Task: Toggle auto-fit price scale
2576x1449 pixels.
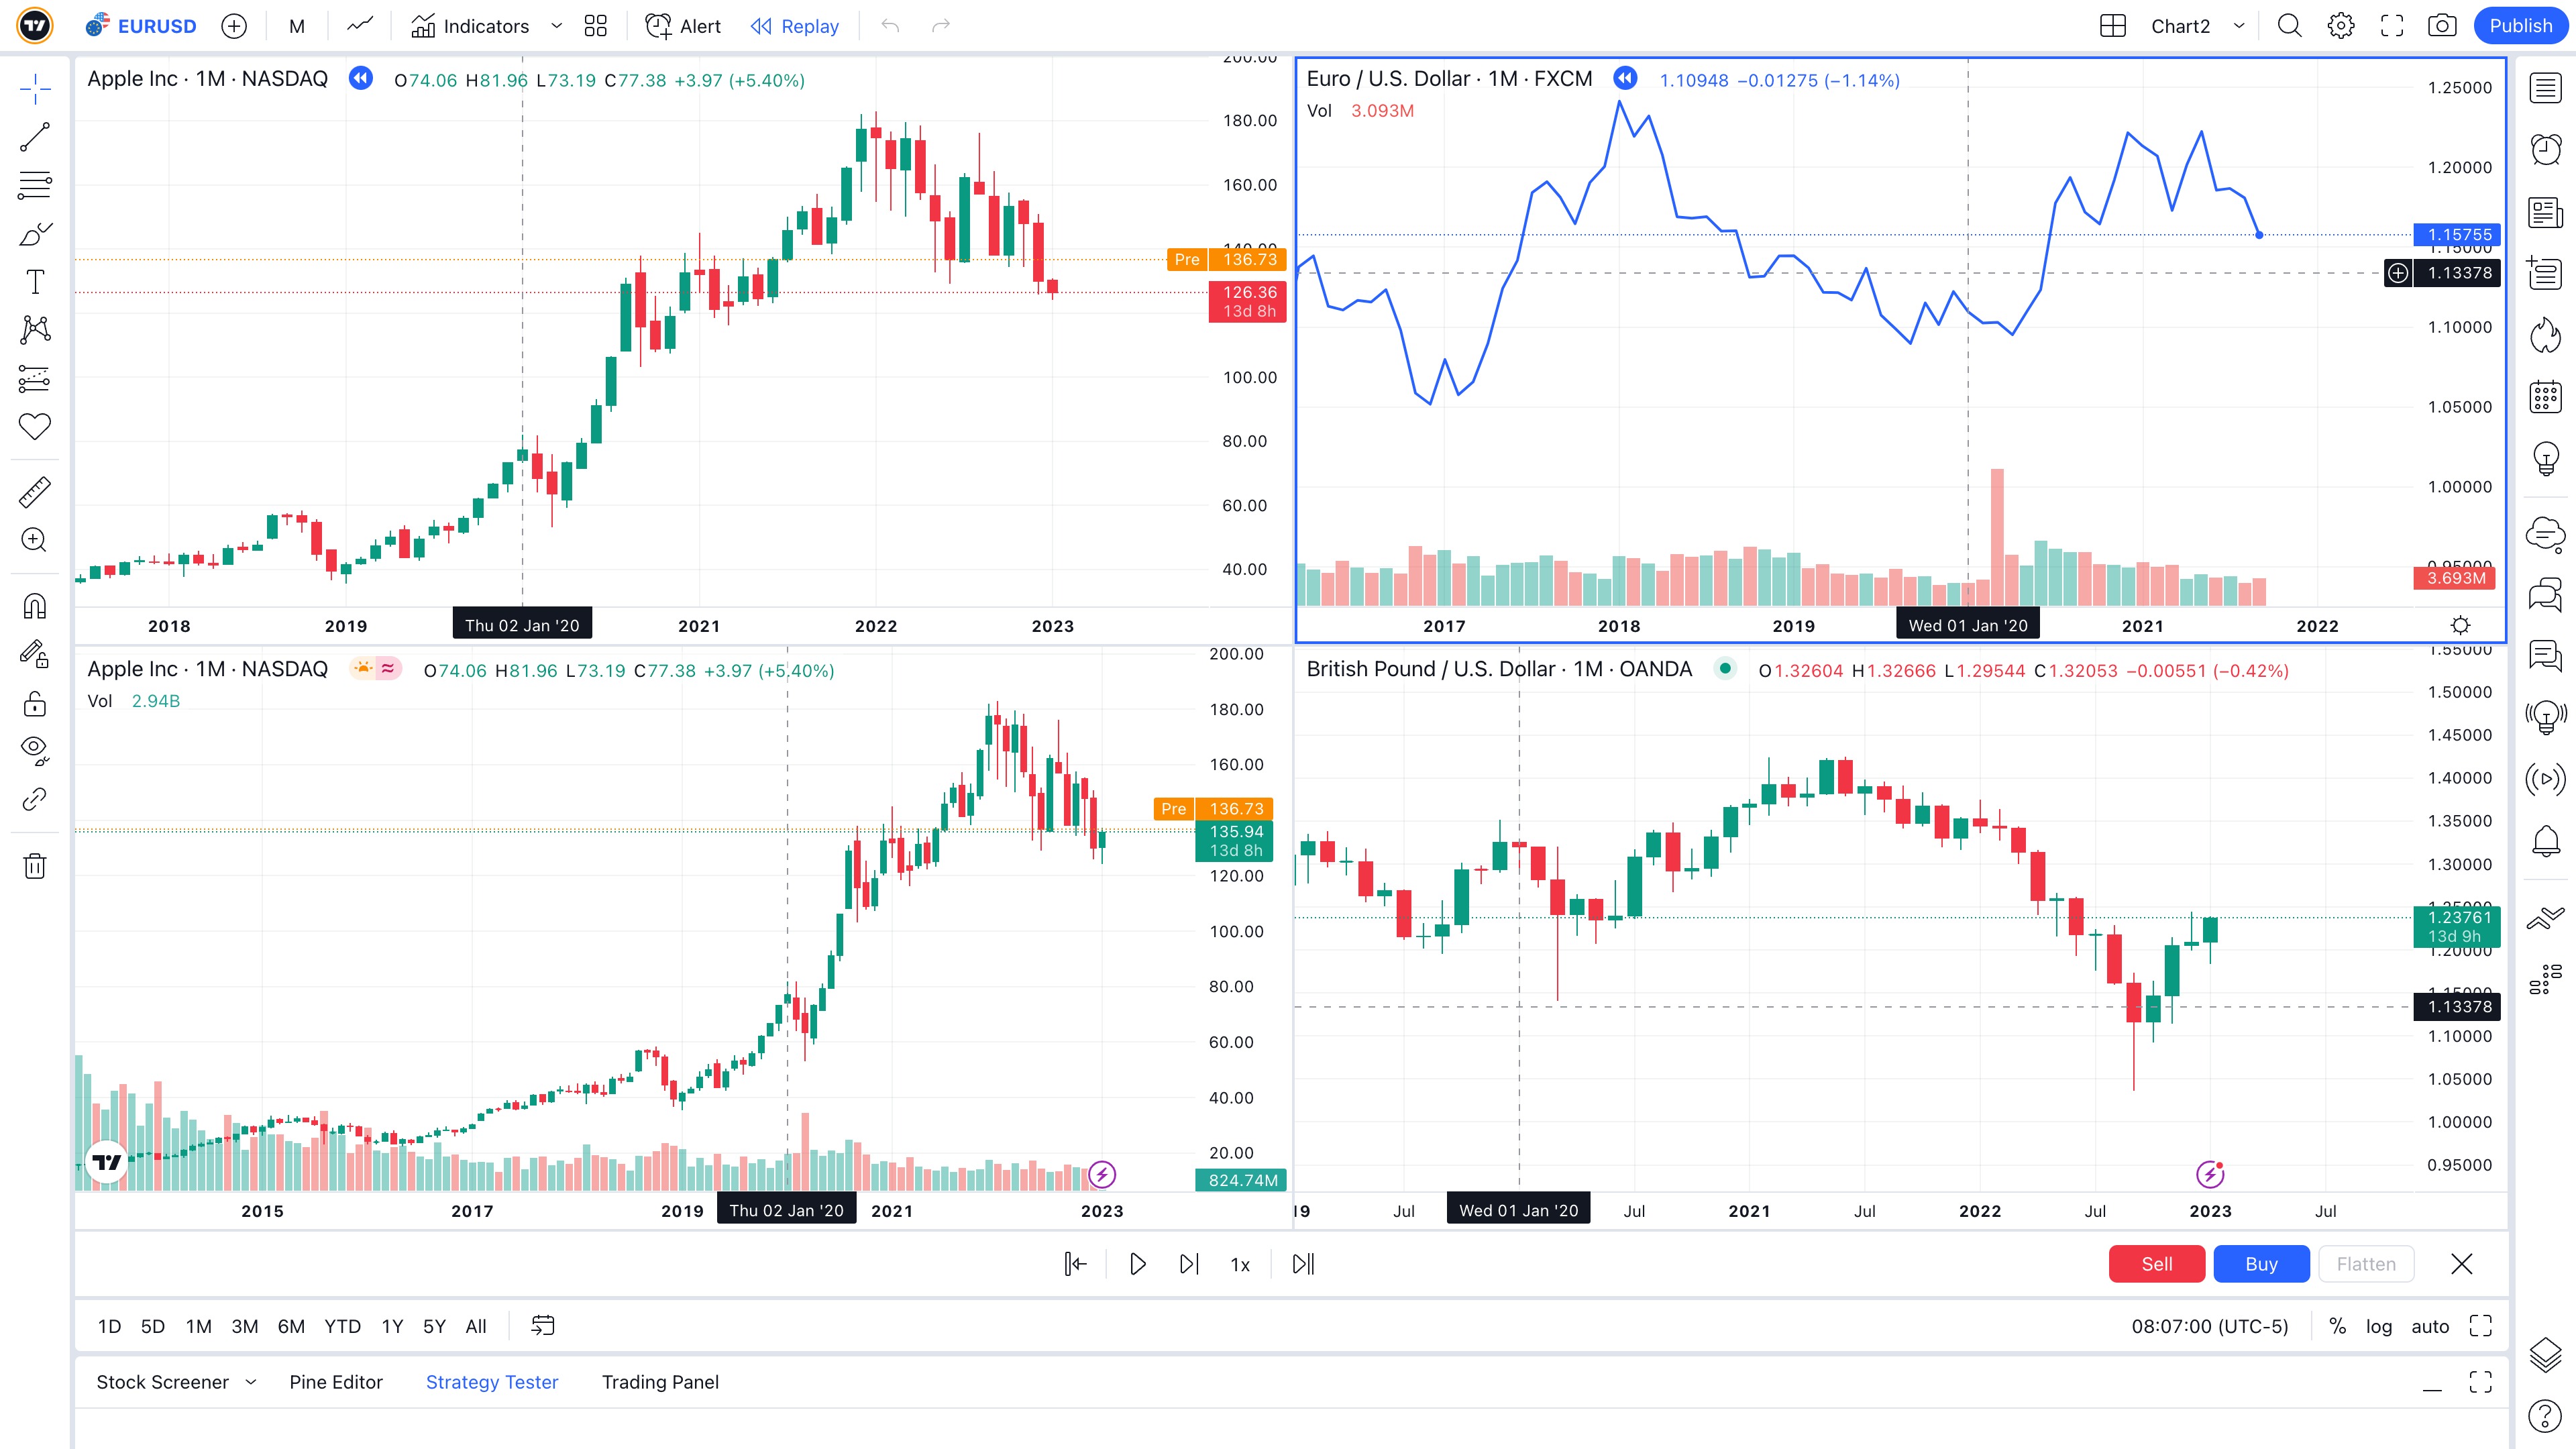Action: point(2430,1326)
